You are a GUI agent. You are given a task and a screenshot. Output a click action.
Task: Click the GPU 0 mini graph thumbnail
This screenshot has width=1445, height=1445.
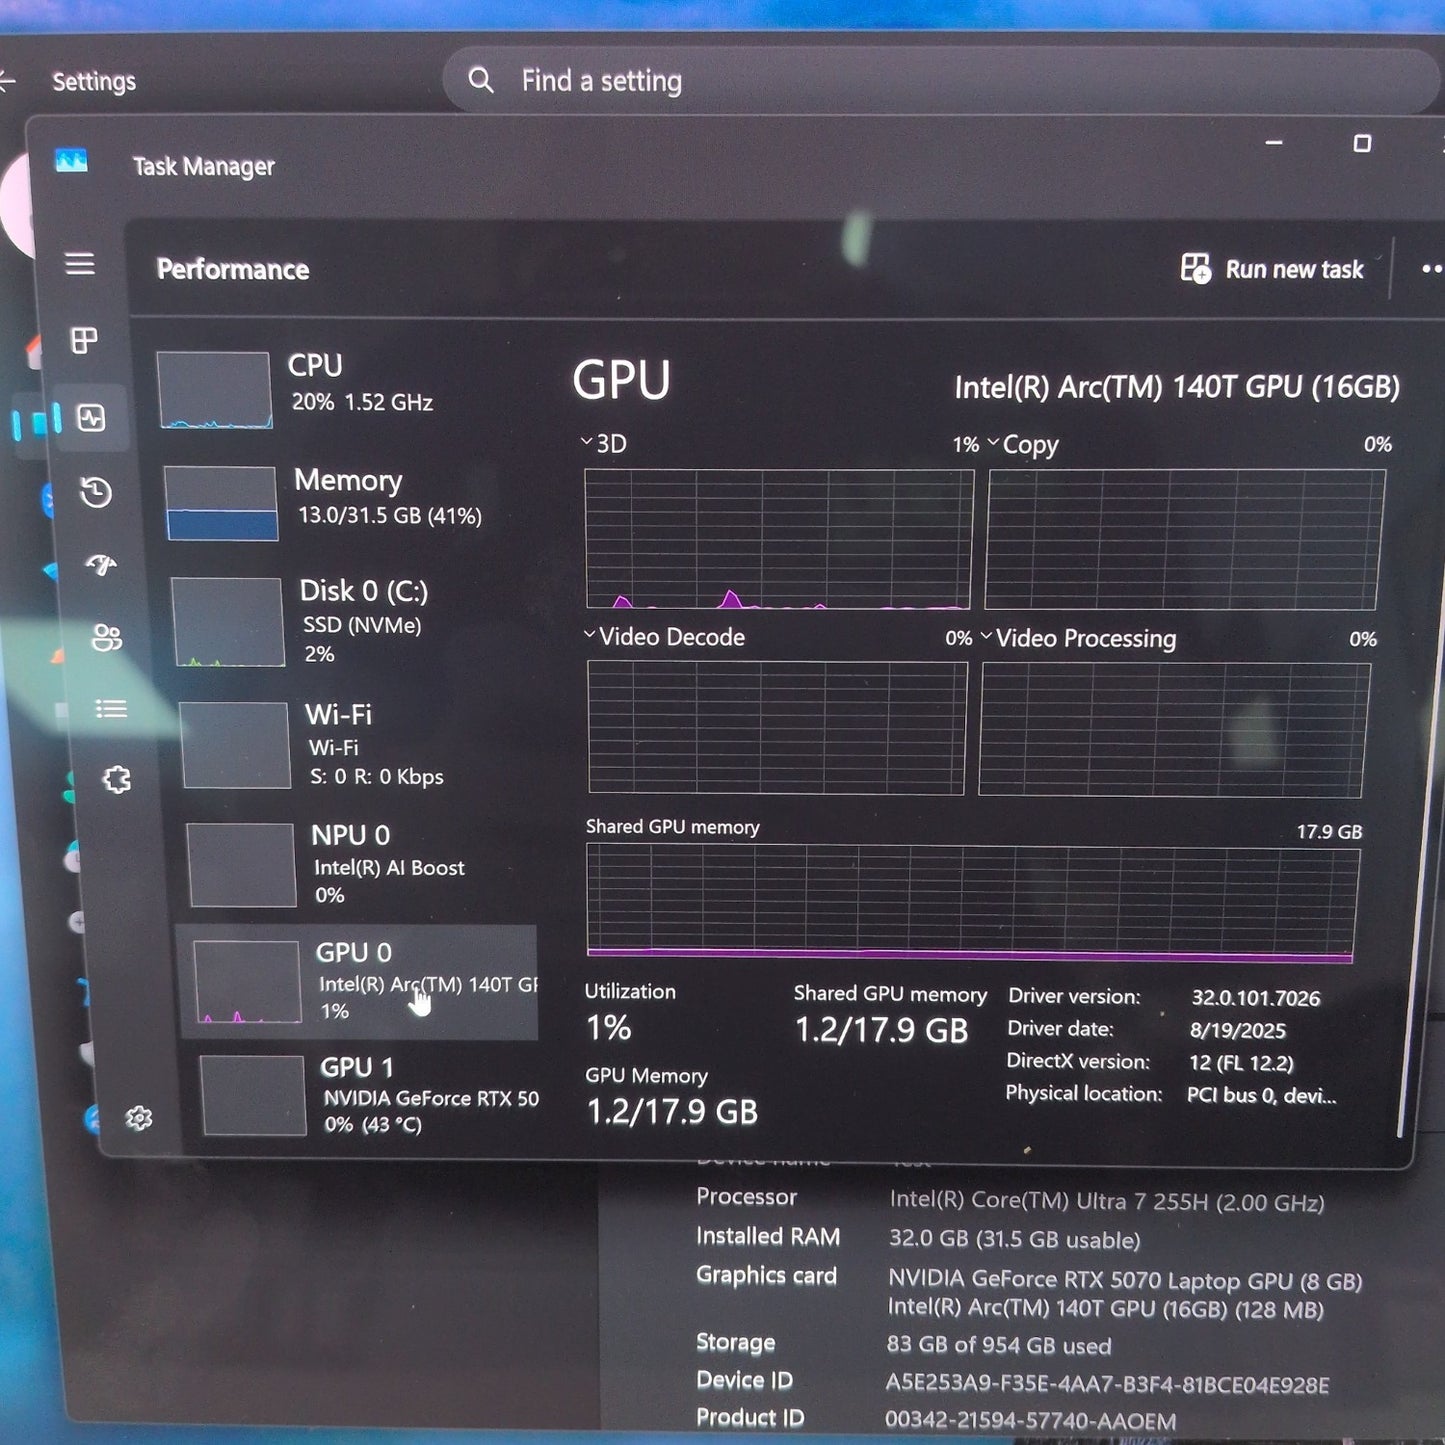point(248,982)
